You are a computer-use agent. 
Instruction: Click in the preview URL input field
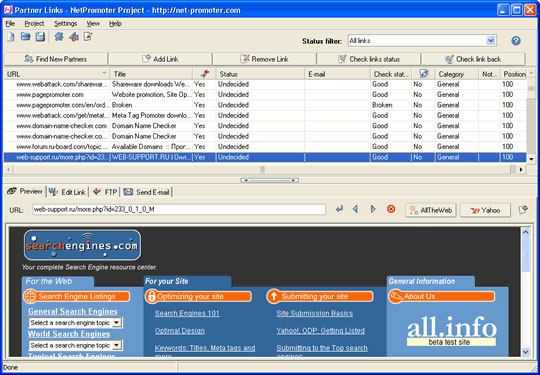tap(179, 209)
